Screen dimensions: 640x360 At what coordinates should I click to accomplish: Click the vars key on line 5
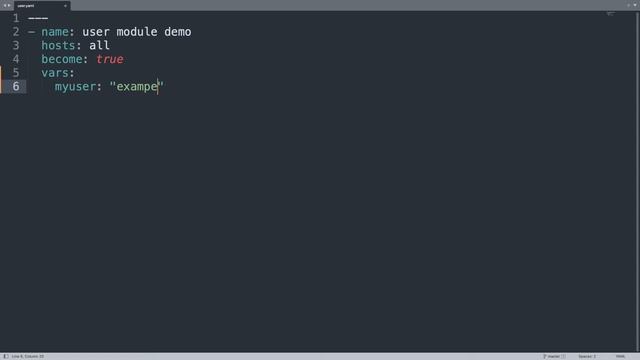pos(55,73)
